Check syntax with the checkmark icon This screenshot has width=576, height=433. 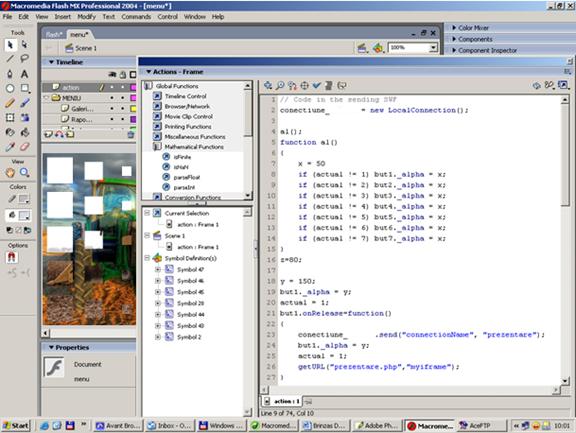(x=316, y=86)
